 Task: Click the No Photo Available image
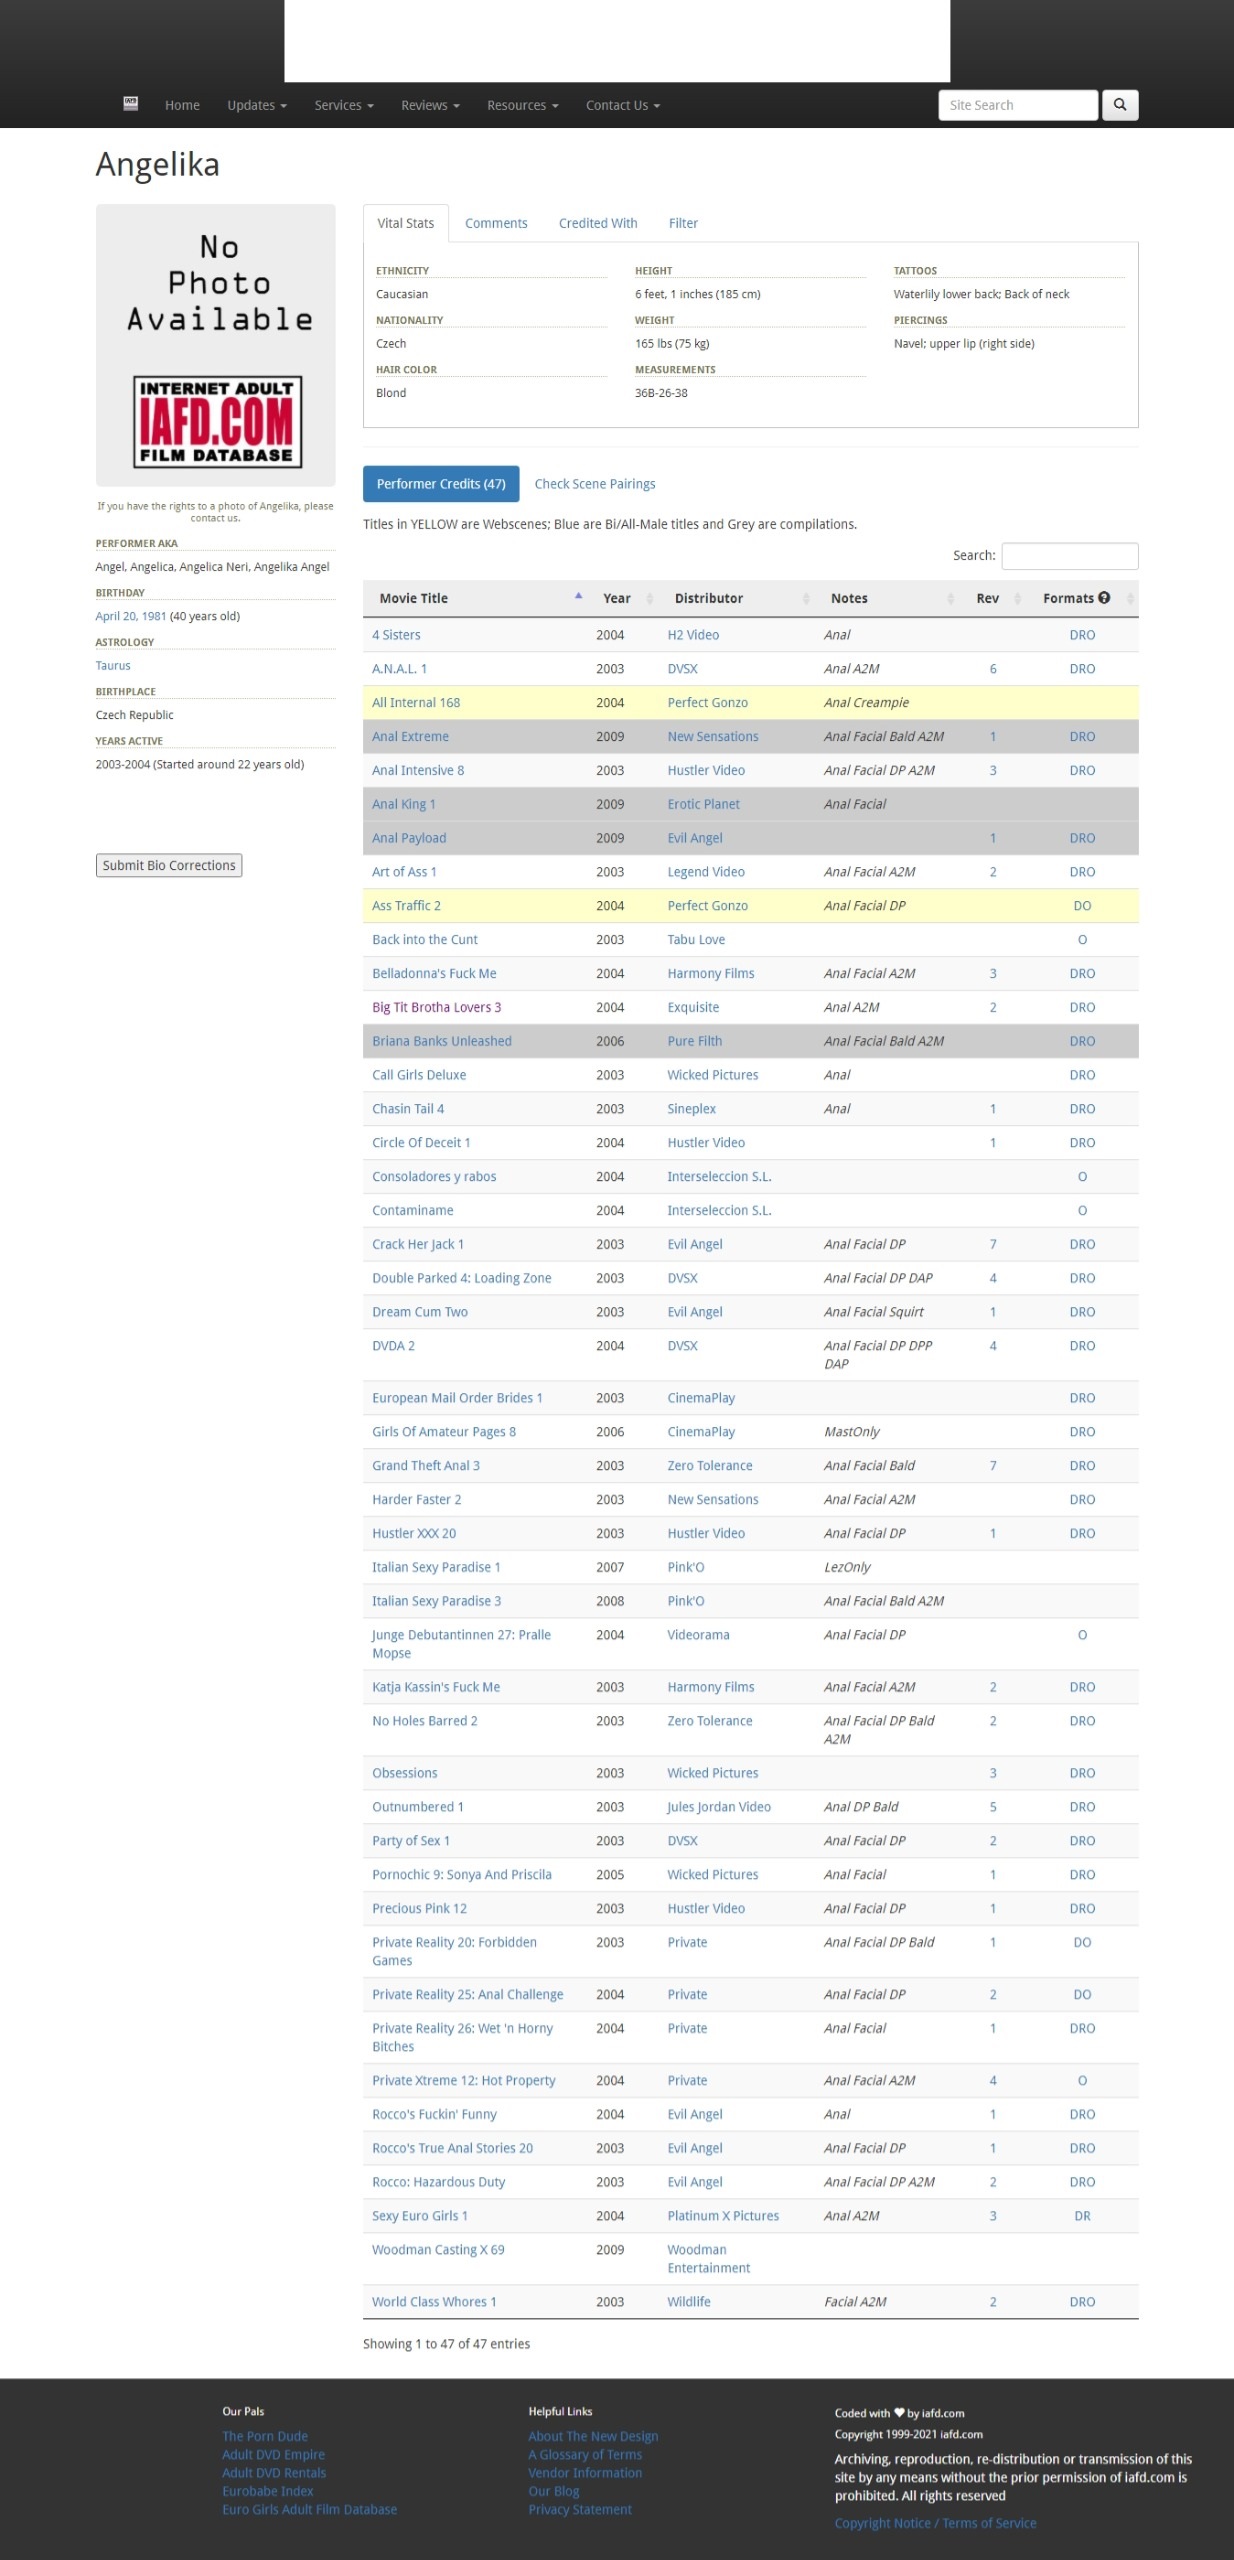216,345
